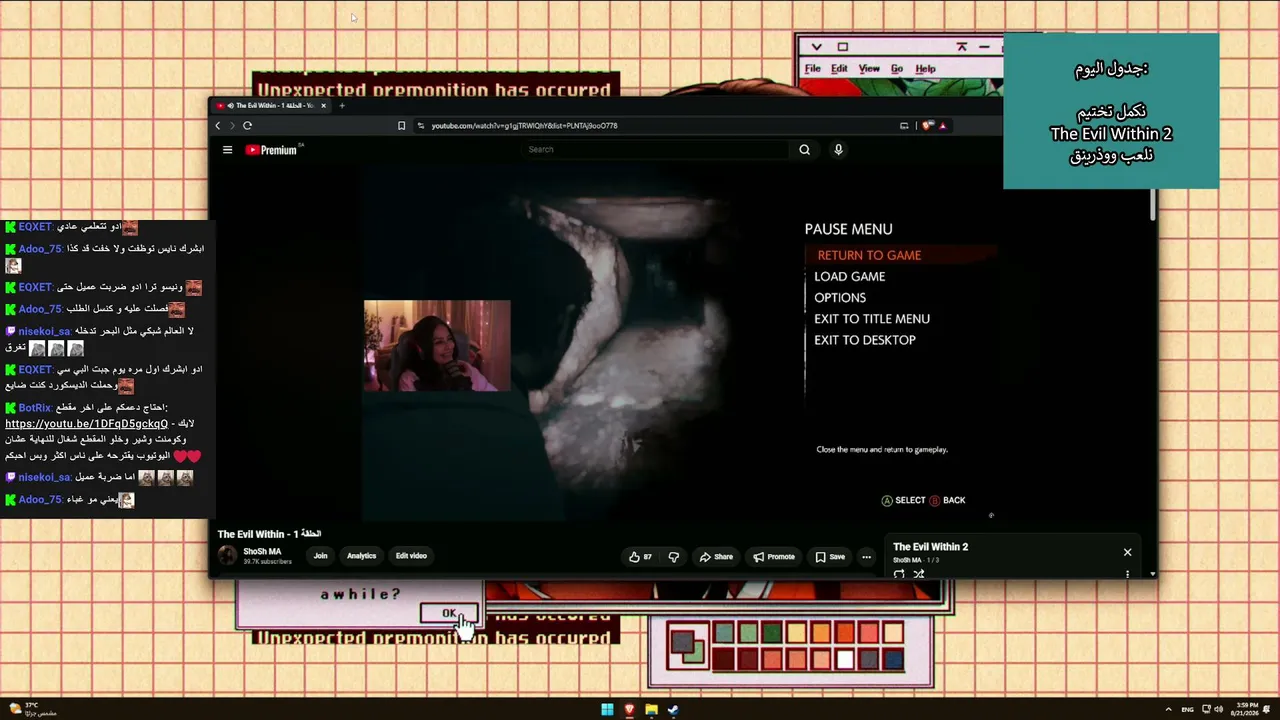Image resolution: width=1280 pixels, height=720 pixels.
Task: Click the YouTube search magnifier button
Action: [804, 150]
